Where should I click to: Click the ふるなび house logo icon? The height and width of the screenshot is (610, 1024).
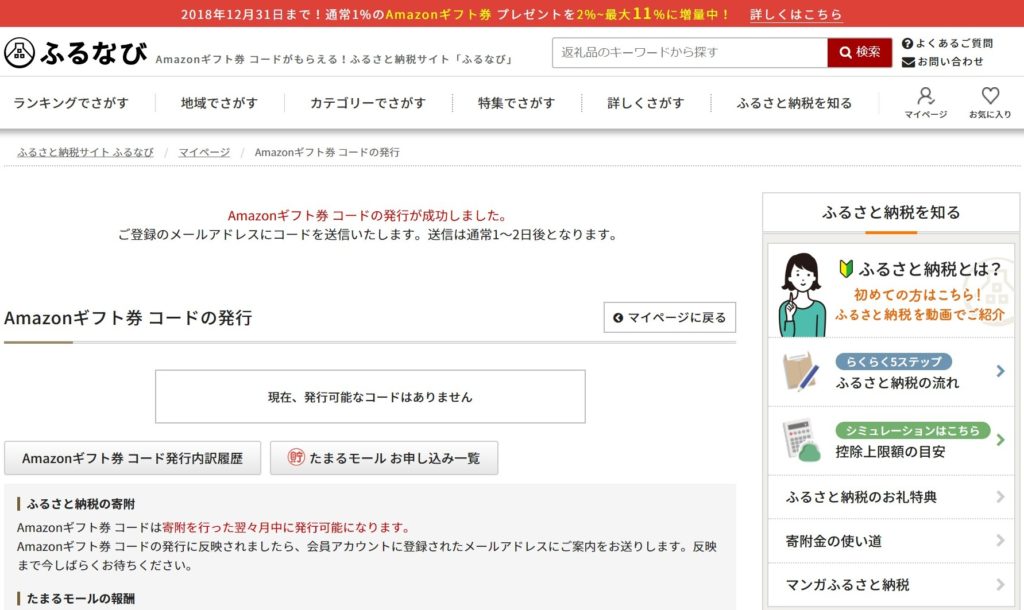click(20, 53)
